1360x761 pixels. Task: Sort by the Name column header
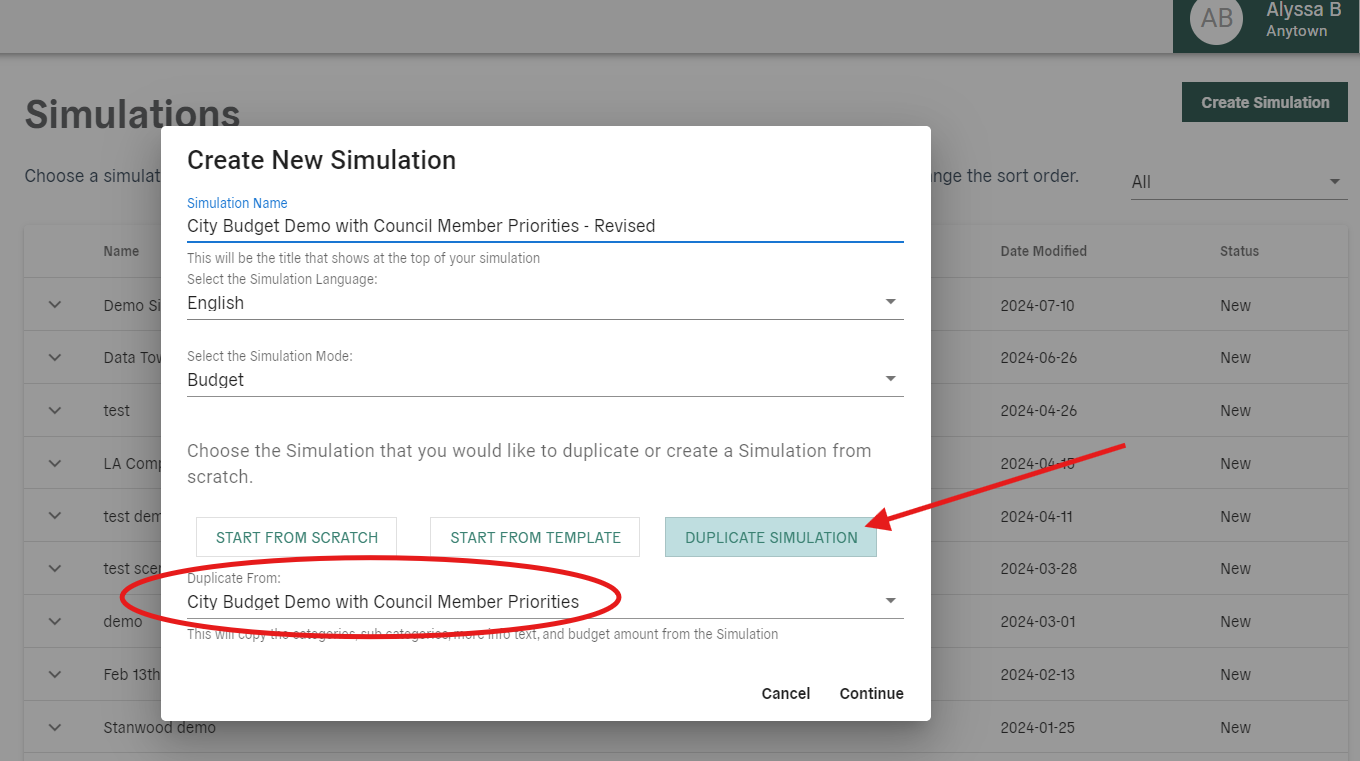[121, 251]
